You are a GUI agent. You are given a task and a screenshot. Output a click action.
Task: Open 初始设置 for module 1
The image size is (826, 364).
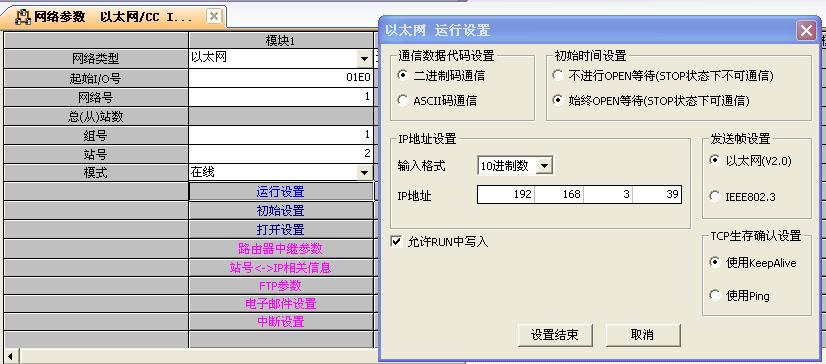click(280, 211)
